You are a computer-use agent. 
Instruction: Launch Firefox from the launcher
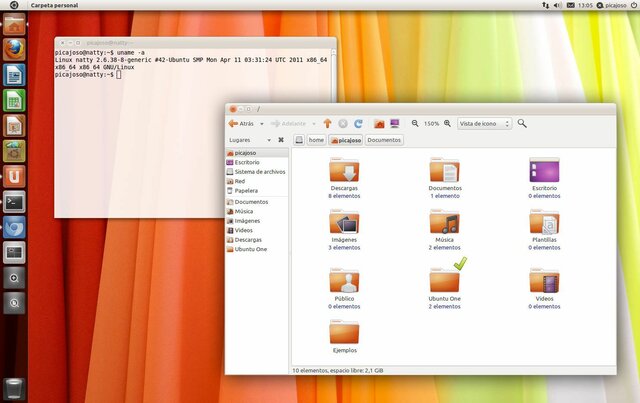(14, 49)
